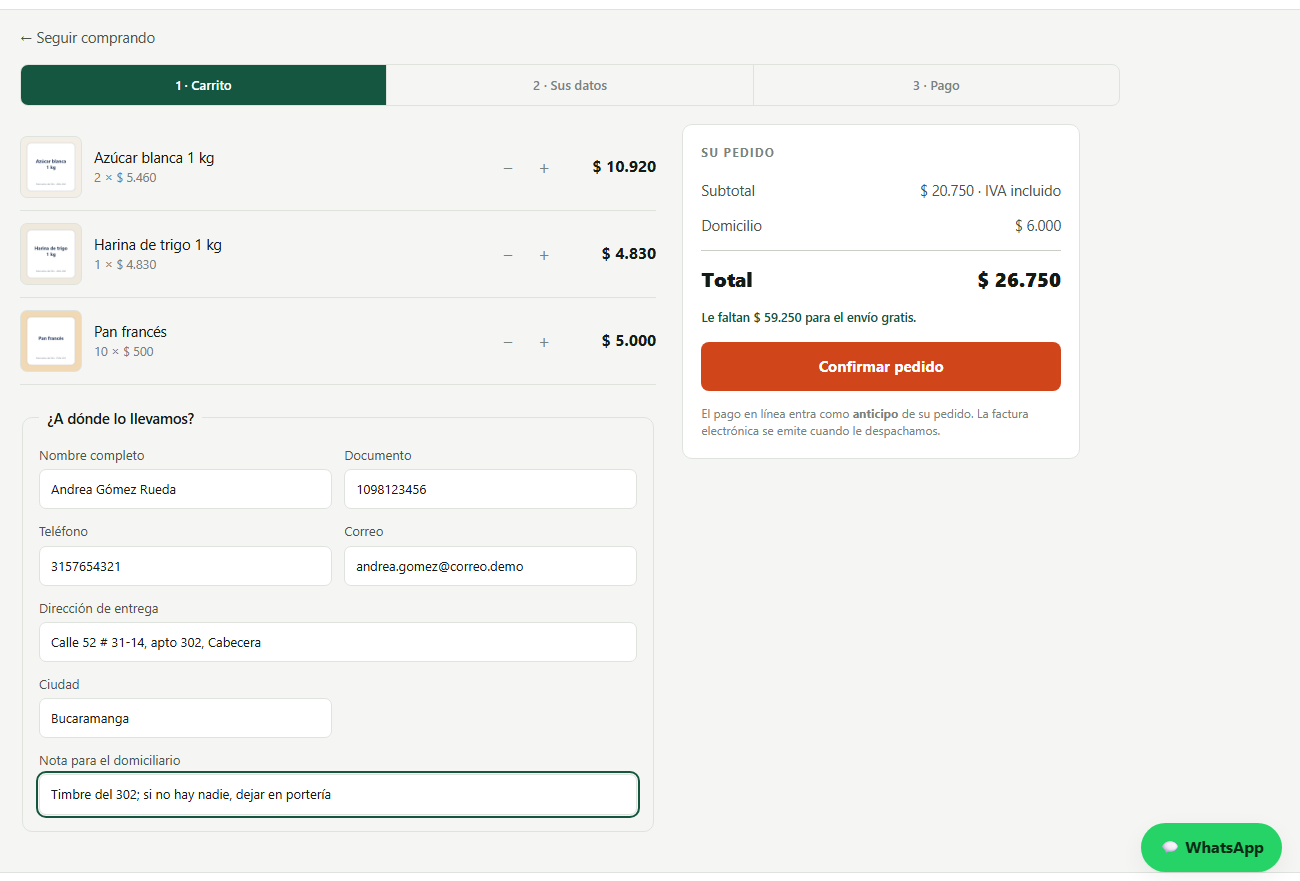Switch to the 3 · Pago step
The height and width of the screenshot is (881, 1300).
[x=936, y=85]
